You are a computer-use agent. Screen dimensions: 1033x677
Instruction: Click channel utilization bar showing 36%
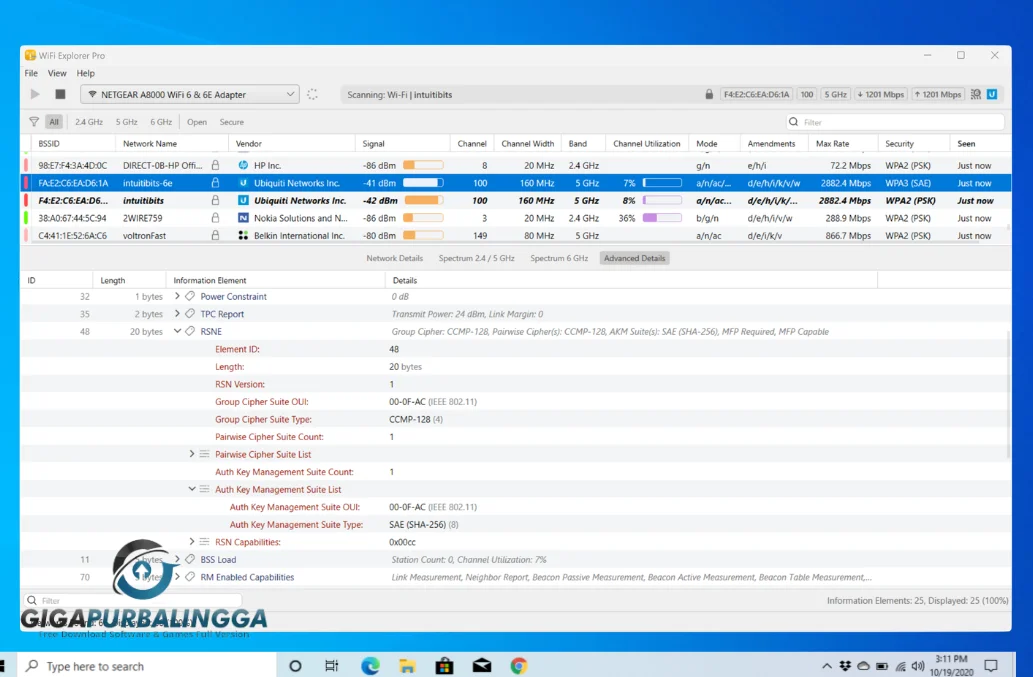pyautogui.click(x=662, y=218)
